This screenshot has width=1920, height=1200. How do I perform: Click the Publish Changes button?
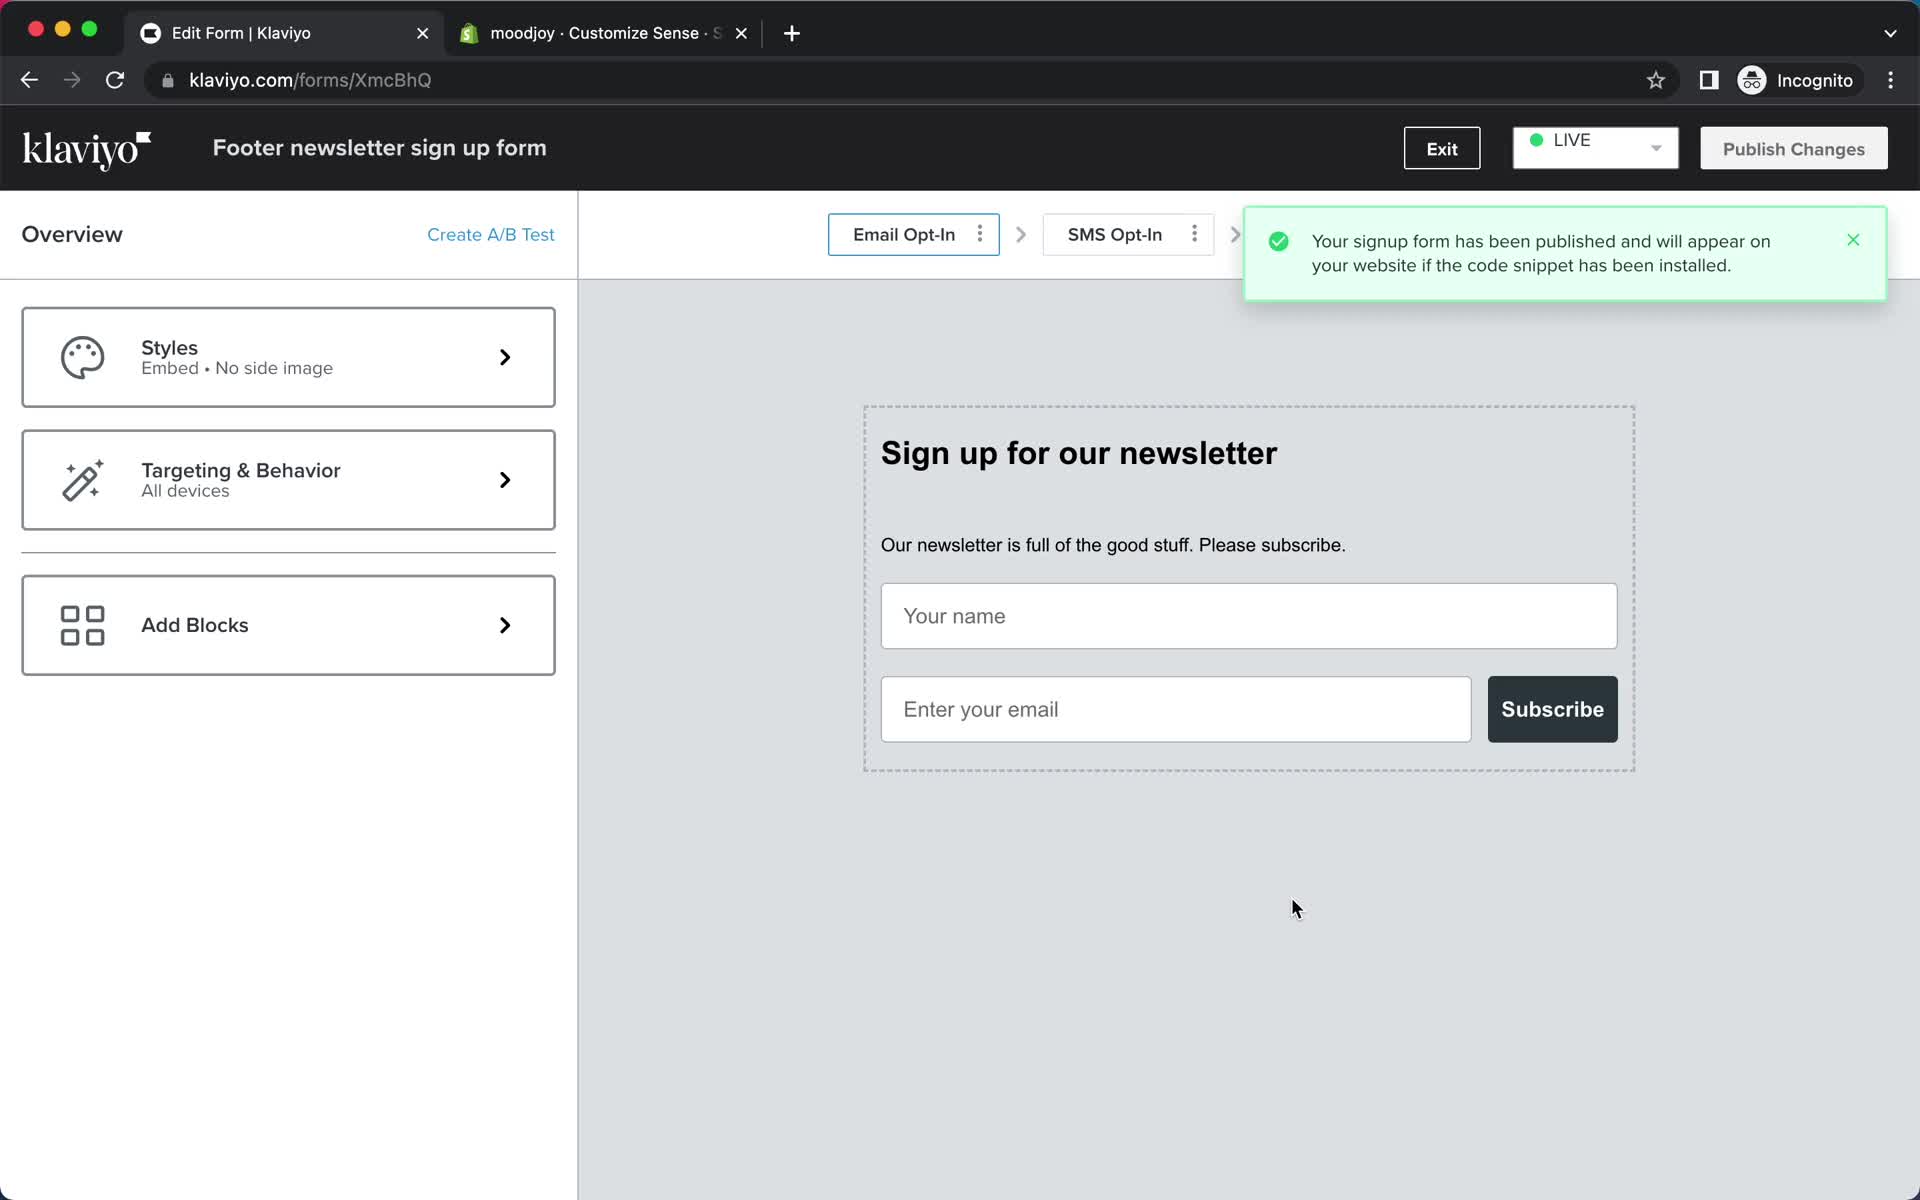coord(1794,149)
